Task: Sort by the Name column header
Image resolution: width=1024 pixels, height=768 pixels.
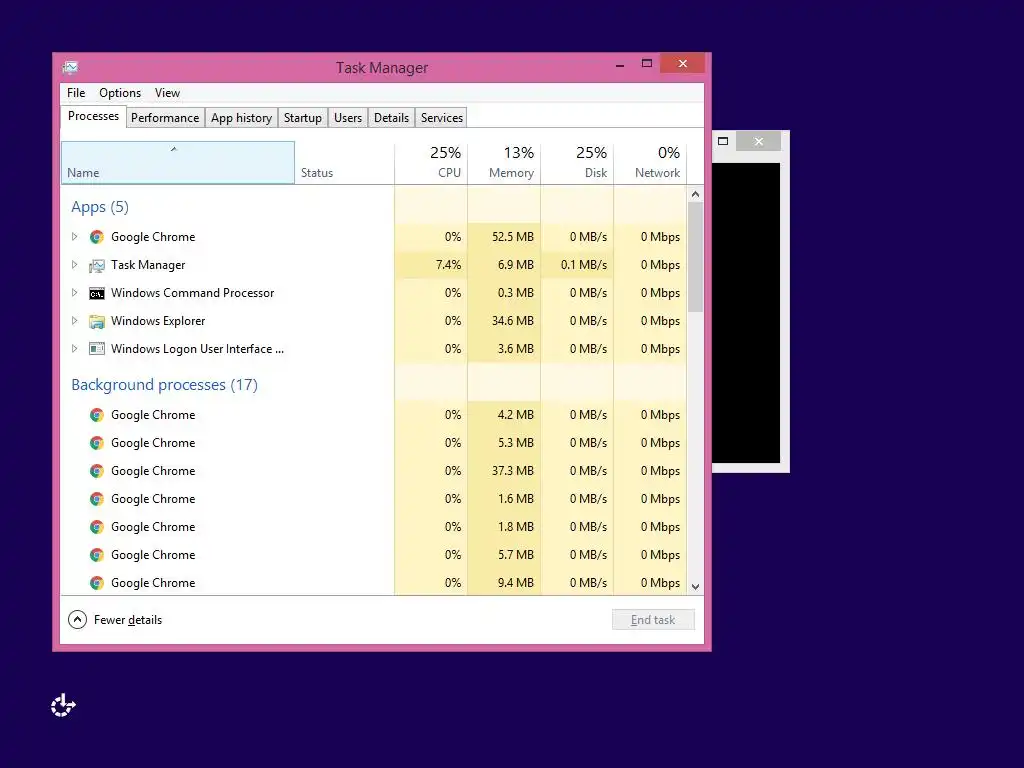Action: (x=178, y=163)
